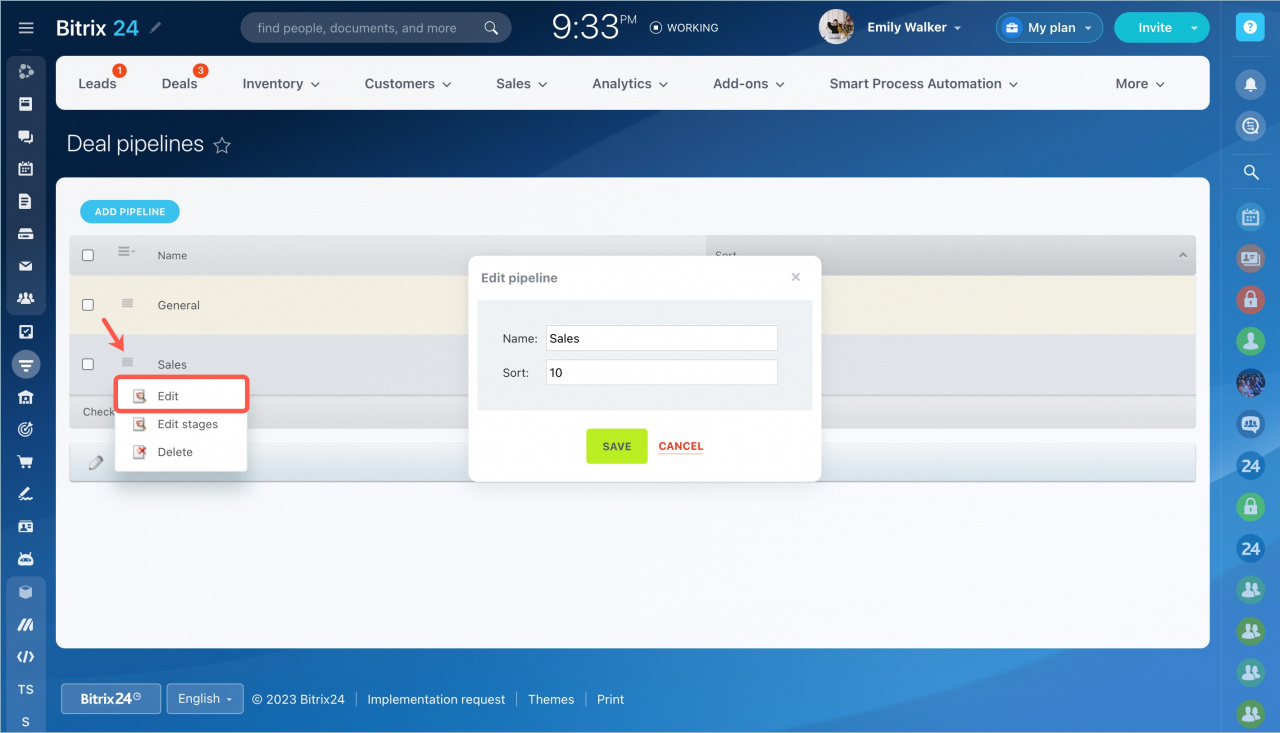Open the row action menu icon for General
This screenshot has width=1280, height=733.
[x=127, y=303]
